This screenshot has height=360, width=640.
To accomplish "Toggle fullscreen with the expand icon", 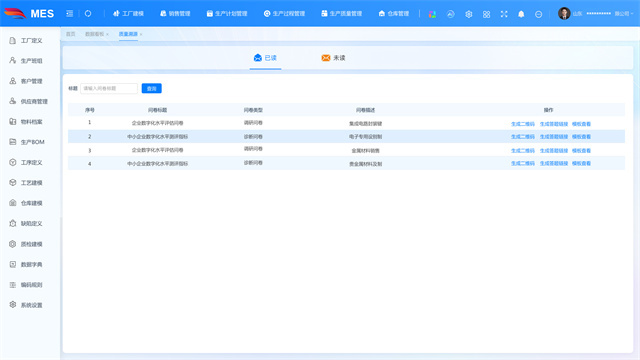I will click(504, 14).
